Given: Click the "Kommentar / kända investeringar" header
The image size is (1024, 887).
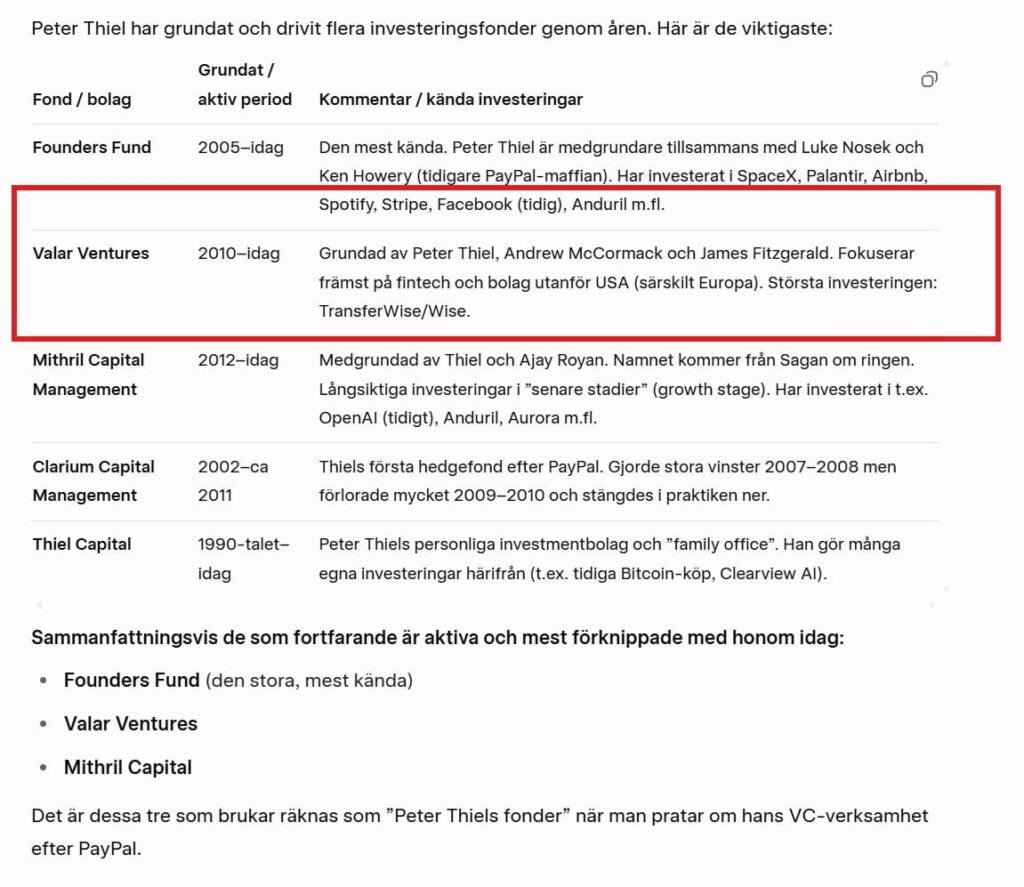Looking at the screenshot, I should 451,99.
